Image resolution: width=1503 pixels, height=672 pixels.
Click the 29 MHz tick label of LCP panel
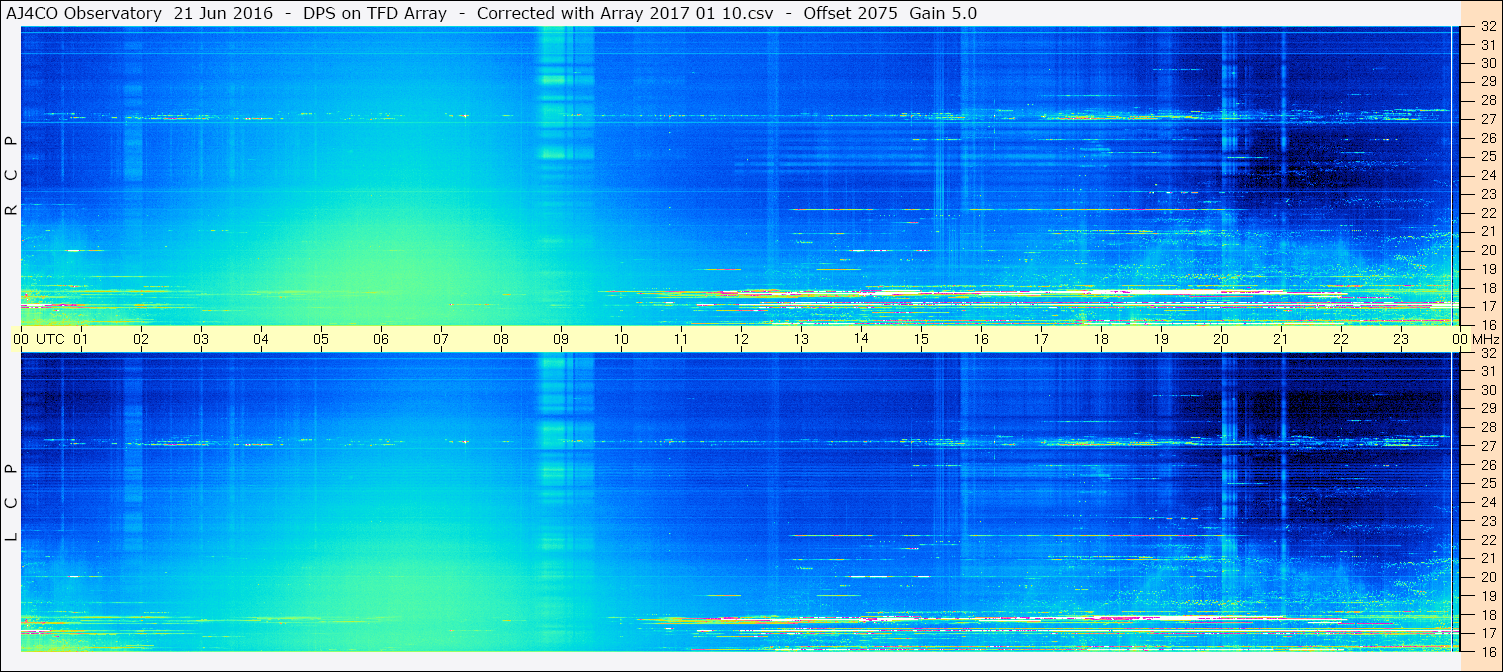(1488, 409)
